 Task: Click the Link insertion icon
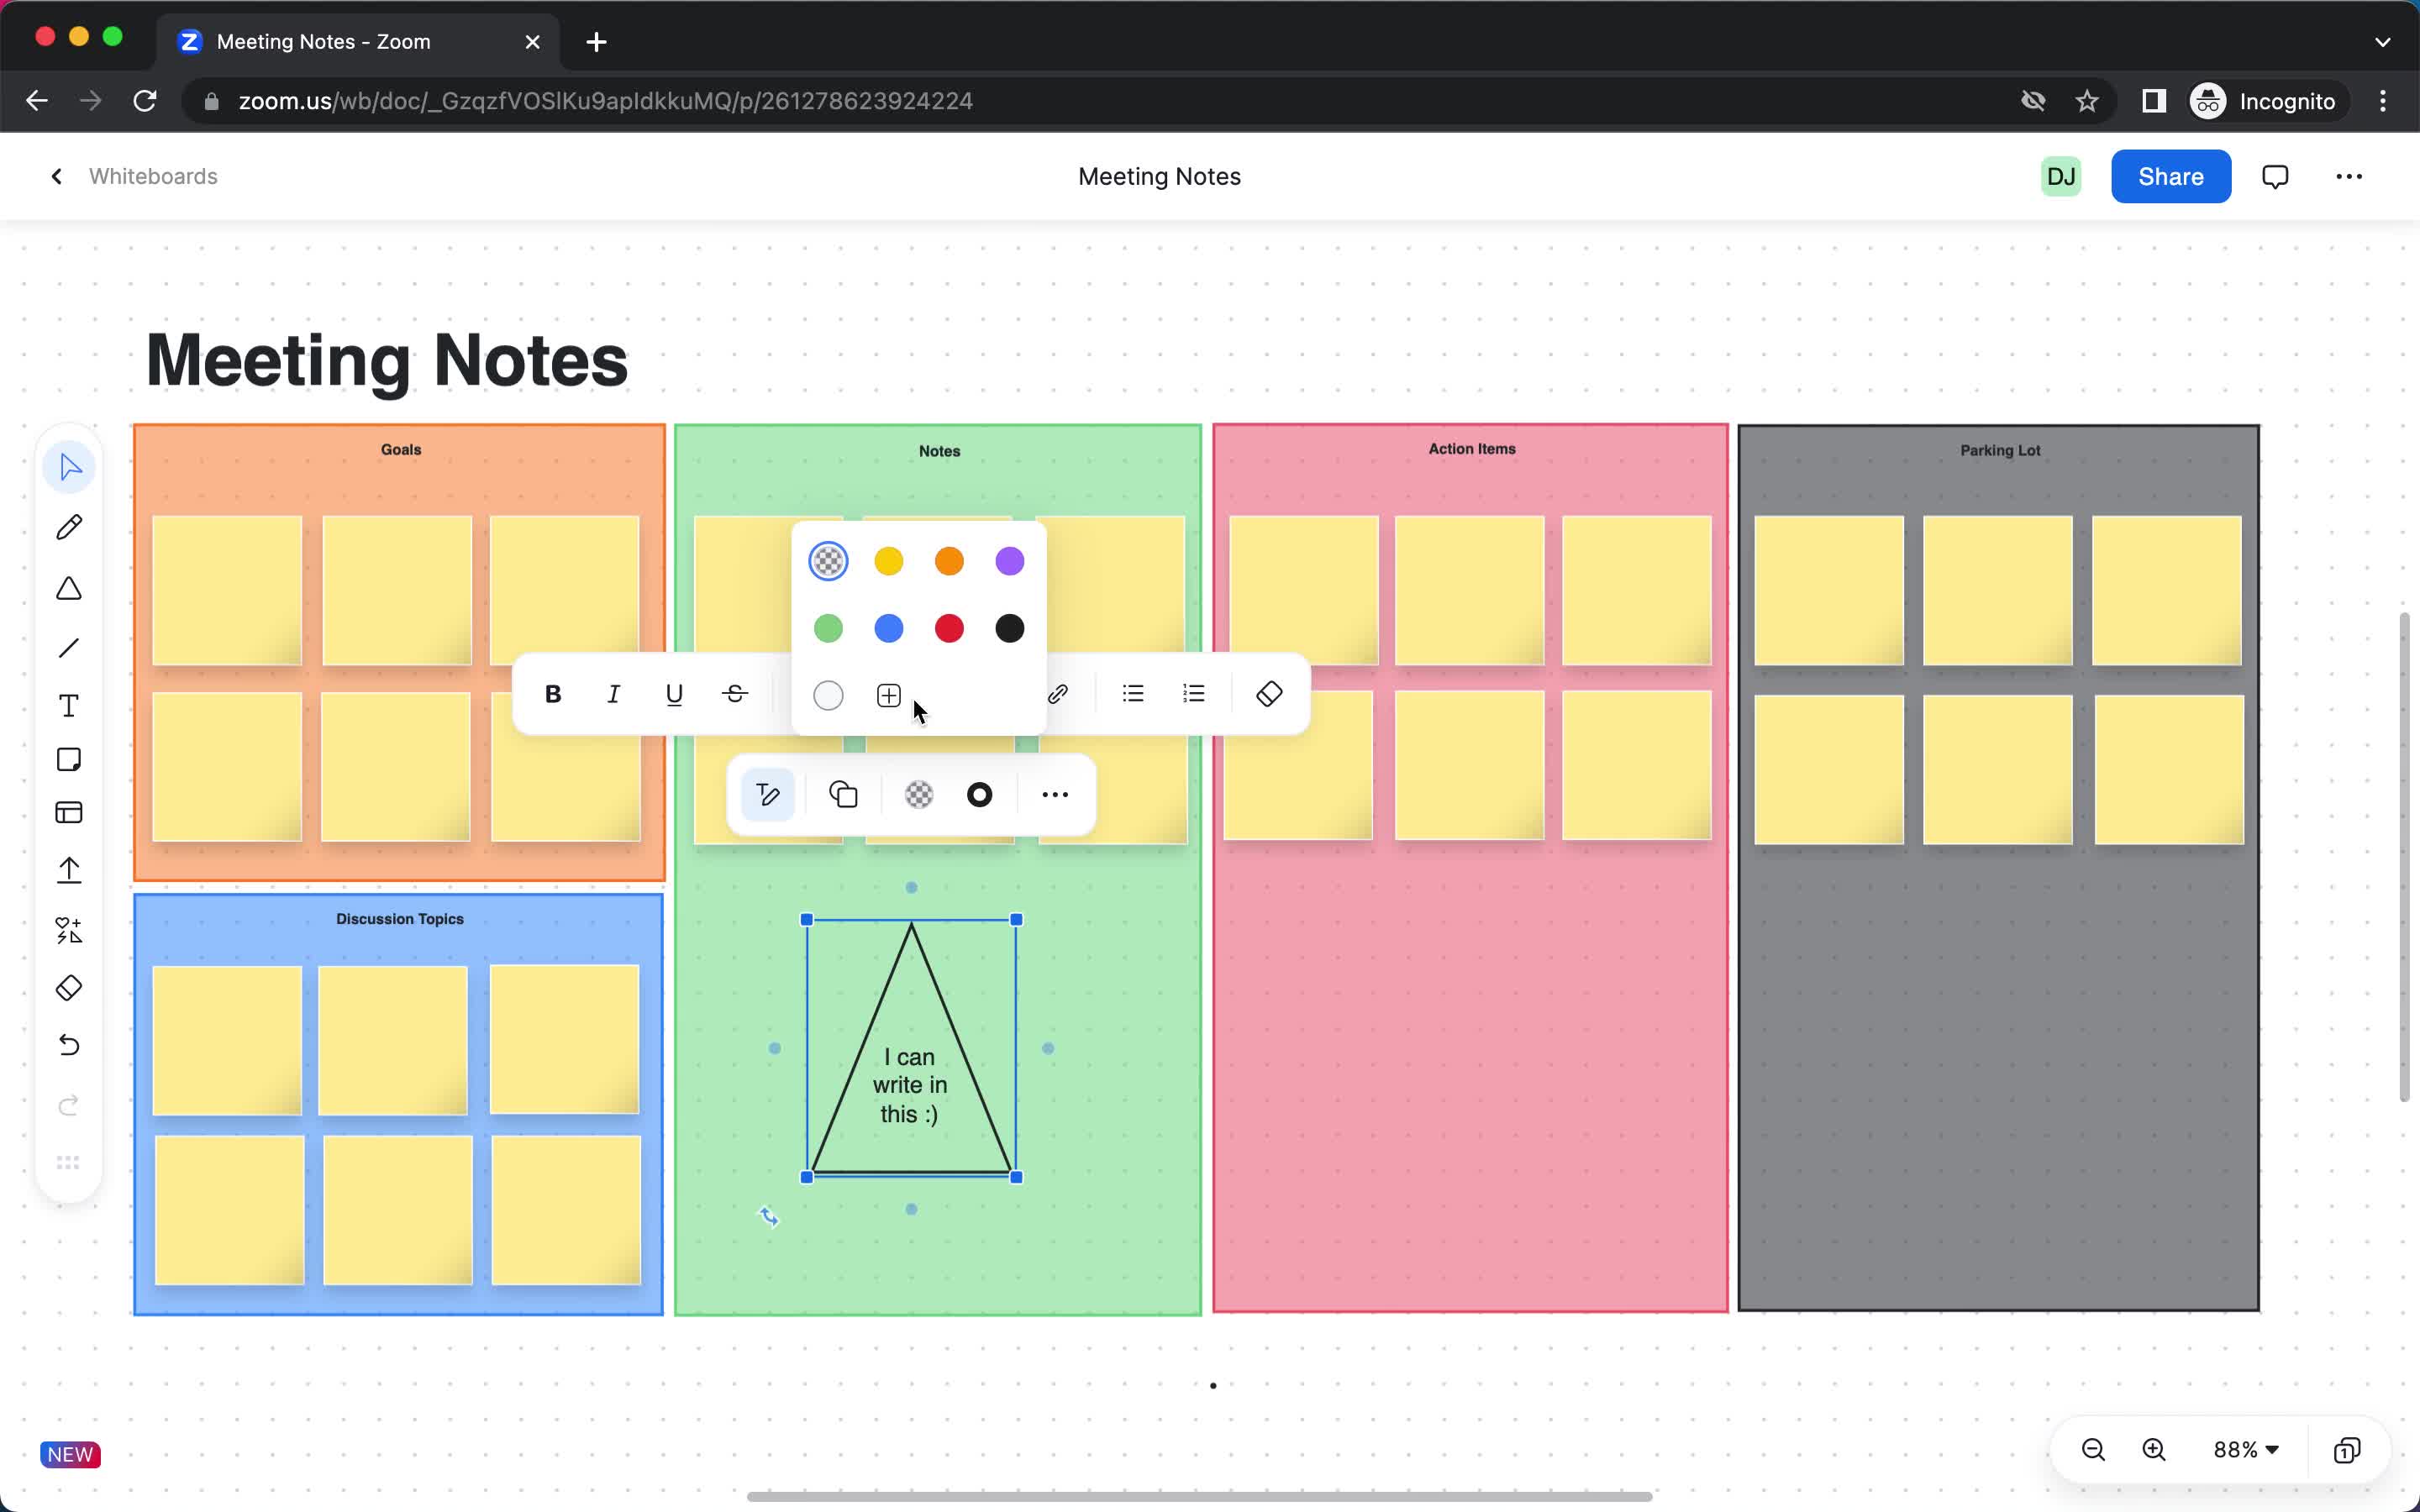click(x=1060, y=693)
